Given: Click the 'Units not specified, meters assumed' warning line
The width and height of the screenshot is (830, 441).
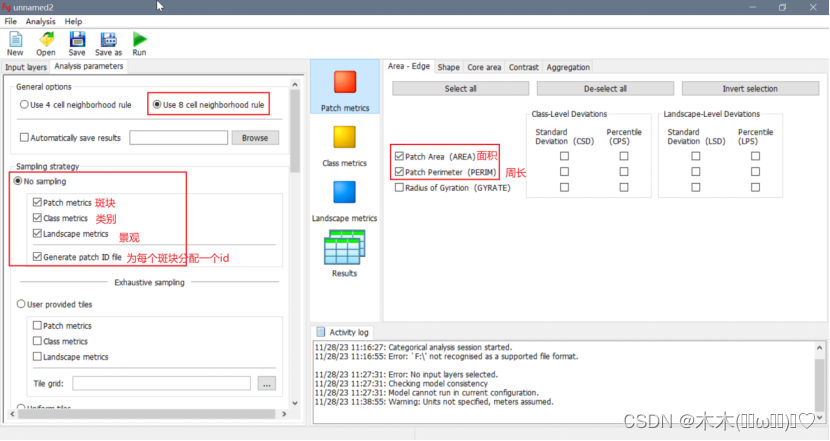Looking at the screenshot, I should pyautogui.click(x=434, y=402).
